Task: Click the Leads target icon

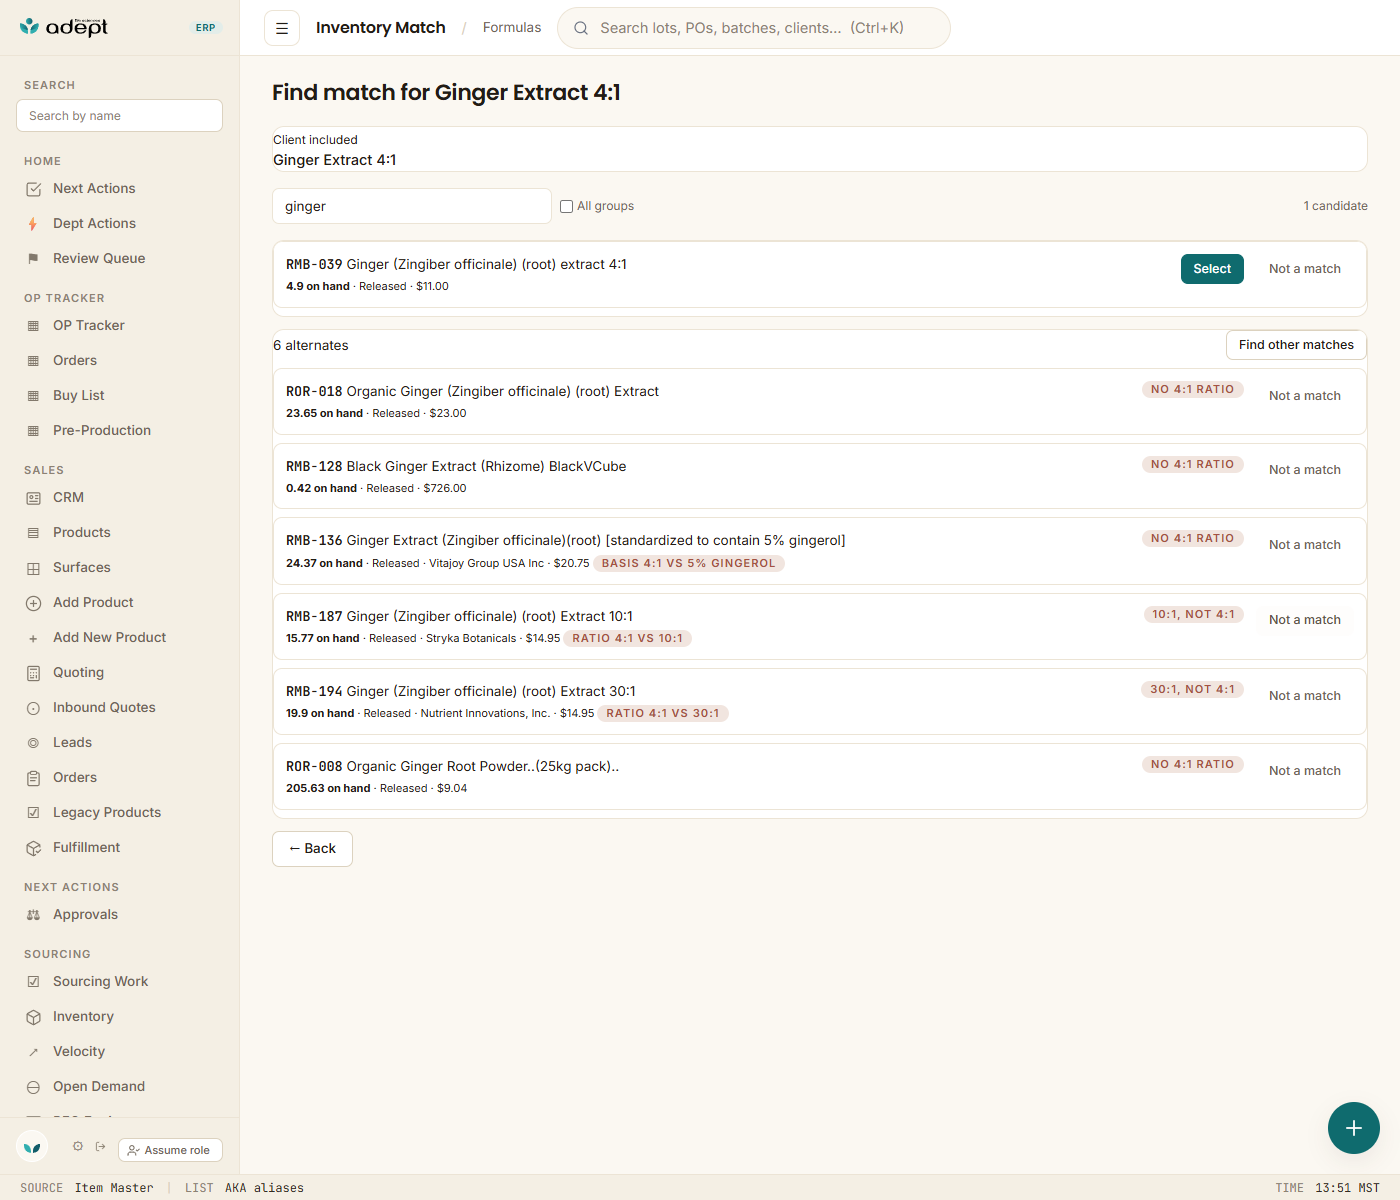Action: 33,743
